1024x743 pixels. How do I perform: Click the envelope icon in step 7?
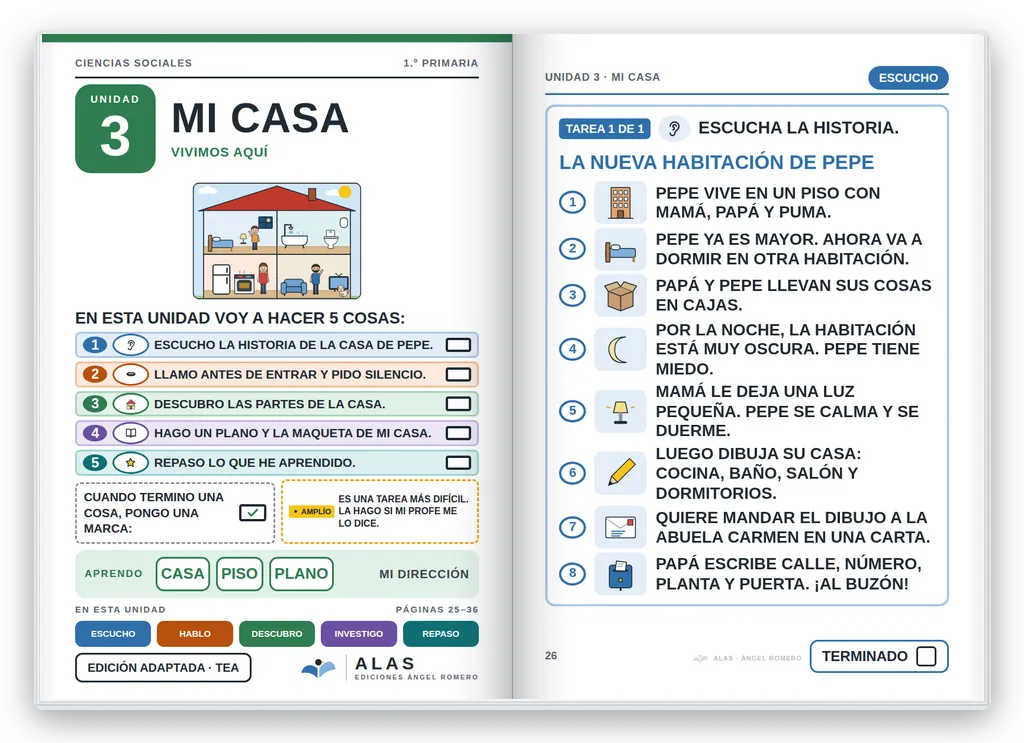620,527
